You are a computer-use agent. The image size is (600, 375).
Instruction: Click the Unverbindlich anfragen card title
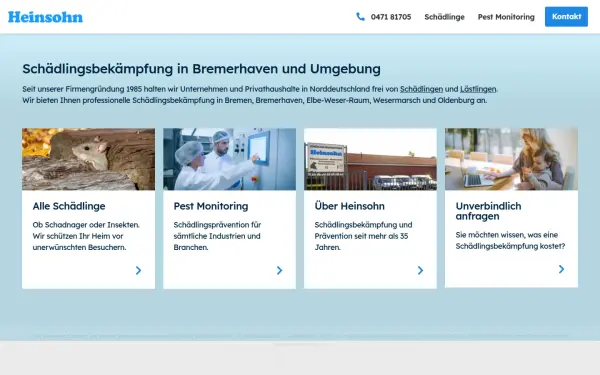click(488, 211)
